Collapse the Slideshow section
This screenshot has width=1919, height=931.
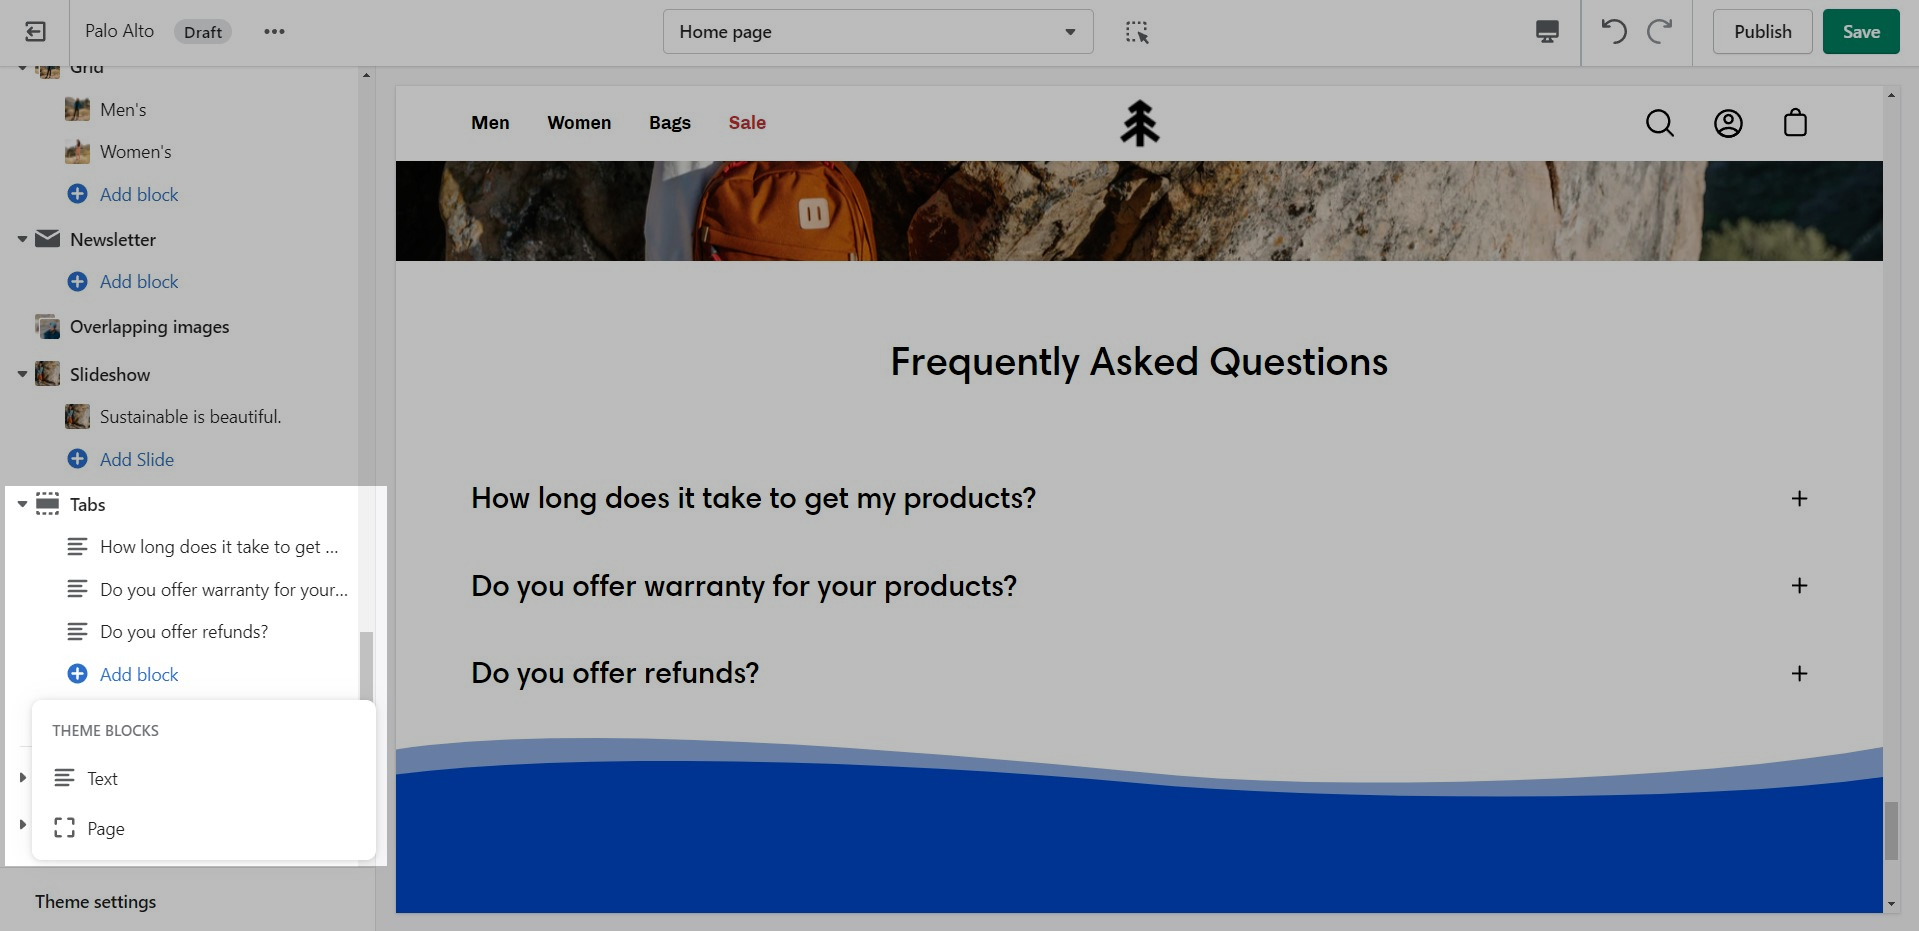click(22, 375)
